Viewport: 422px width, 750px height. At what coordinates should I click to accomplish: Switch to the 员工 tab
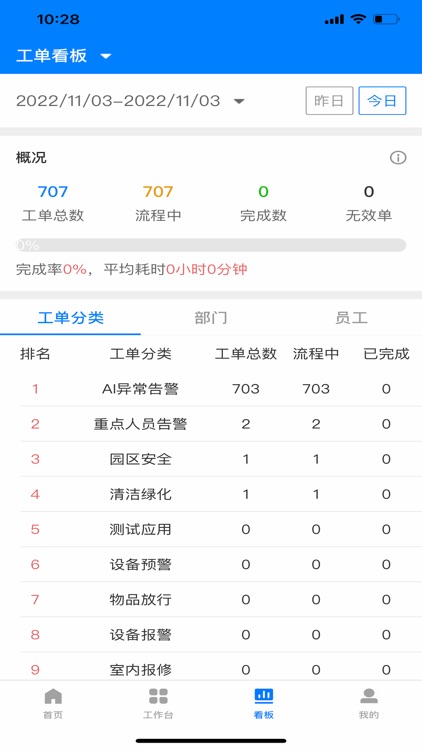tap(352, 318)
